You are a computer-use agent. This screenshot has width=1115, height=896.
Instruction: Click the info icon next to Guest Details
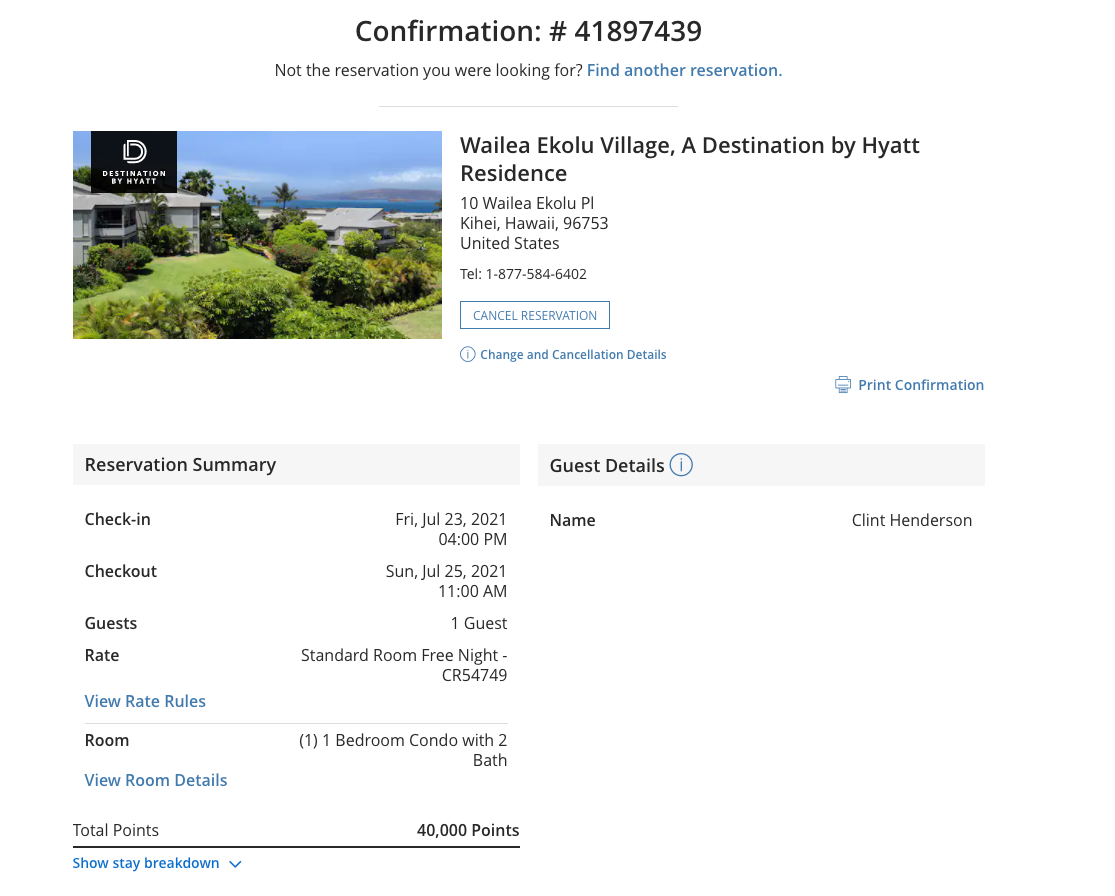tap(681, 464)
